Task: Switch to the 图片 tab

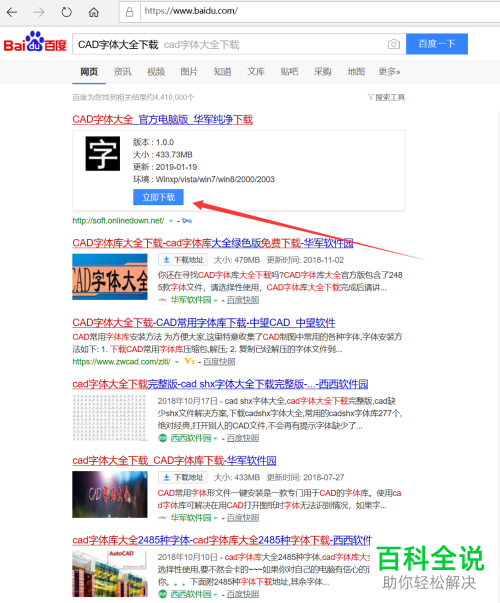Action: click(x=189, y=72)
